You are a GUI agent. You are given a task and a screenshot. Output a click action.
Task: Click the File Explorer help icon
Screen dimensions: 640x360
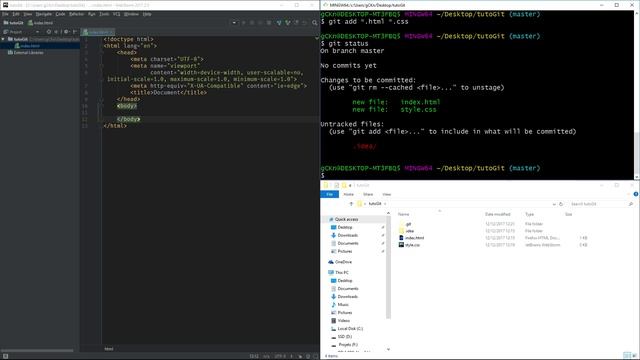coord(636,194)
